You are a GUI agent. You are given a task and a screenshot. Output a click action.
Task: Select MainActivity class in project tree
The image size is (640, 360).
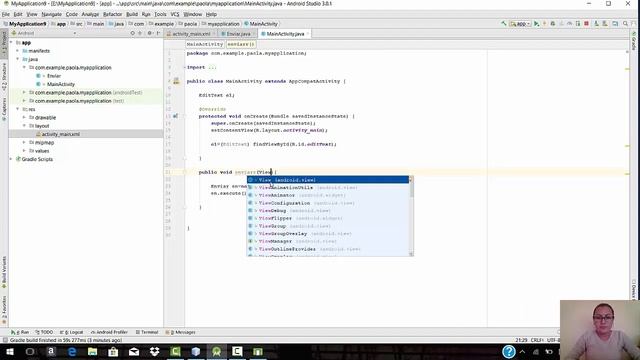click(60, 84)
